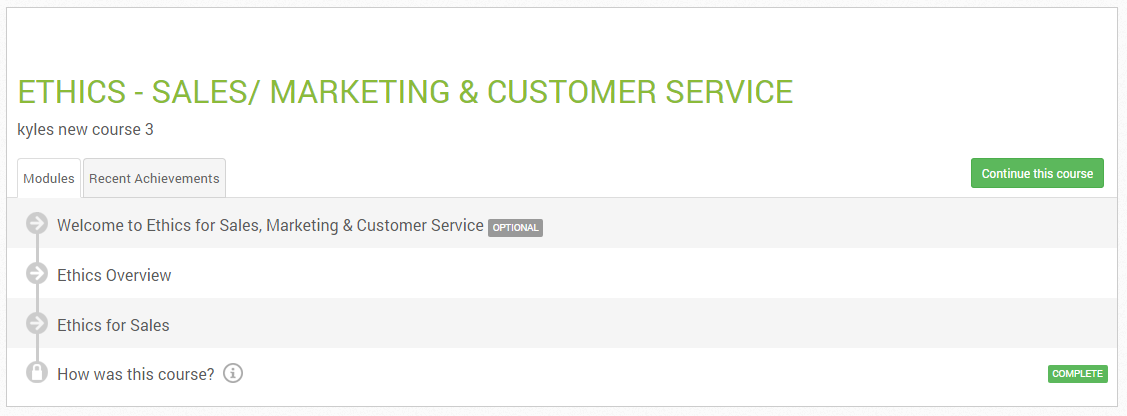Viewport: 1127px width, 416px height.
Task: Click progress line between Ethics Overview and Ethics for Sales
Action: click(37, 299)
